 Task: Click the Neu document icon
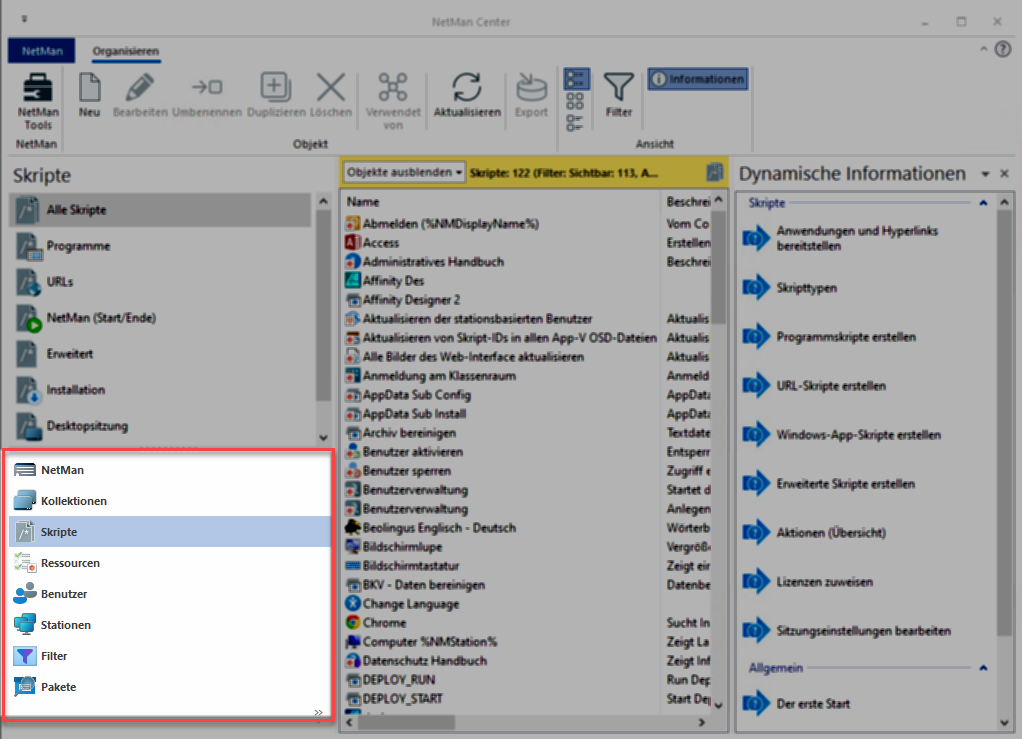click(x=89, y=88)
